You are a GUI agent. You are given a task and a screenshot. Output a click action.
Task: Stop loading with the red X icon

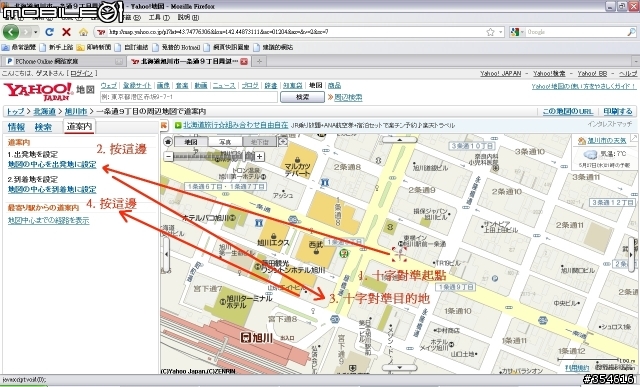(67, 32)
